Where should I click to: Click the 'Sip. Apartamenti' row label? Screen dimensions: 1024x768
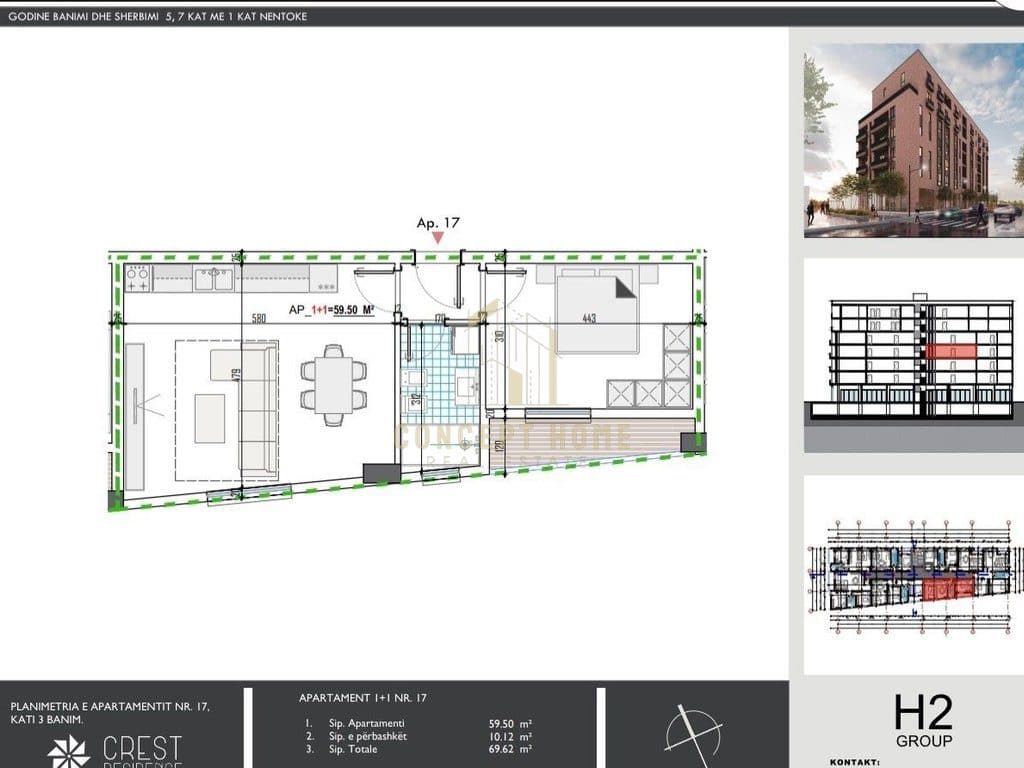366,724
